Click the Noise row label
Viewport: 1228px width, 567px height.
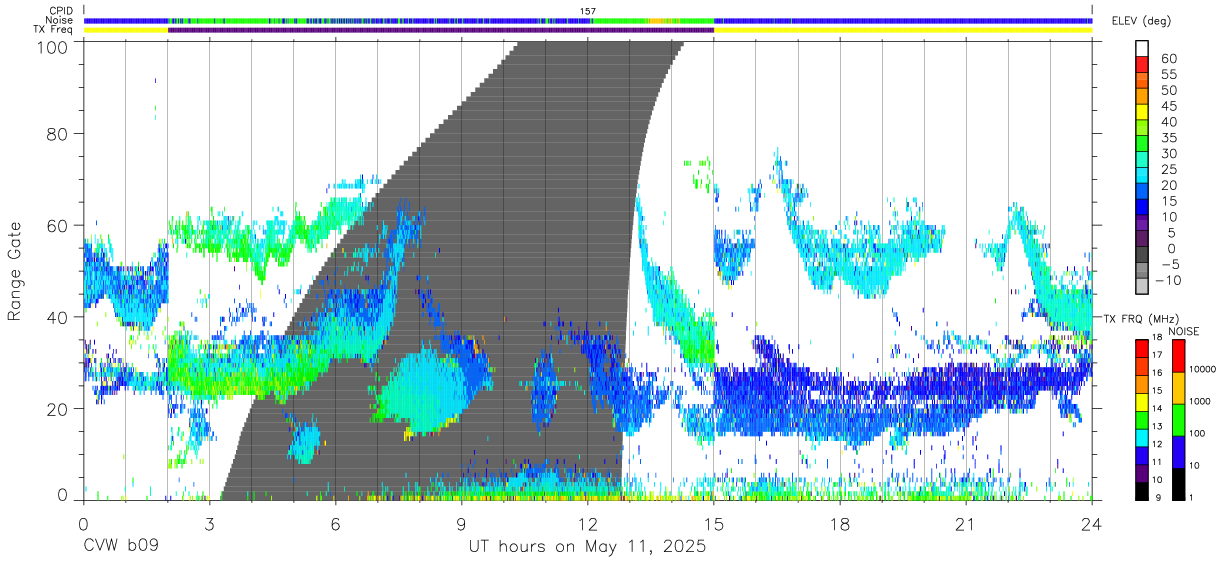coord(61,20)
